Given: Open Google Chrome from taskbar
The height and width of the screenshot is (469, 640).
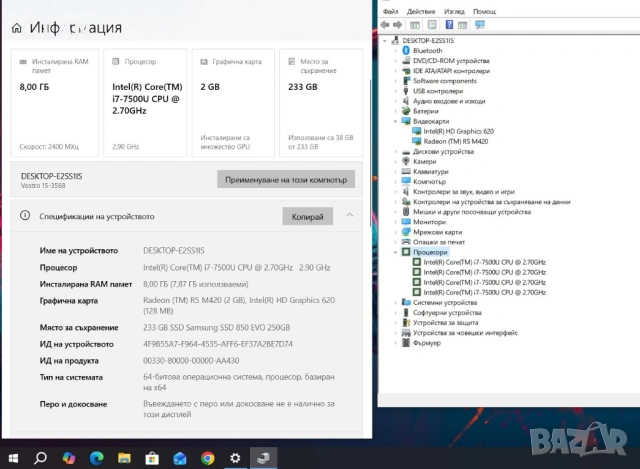Looking at the screenshot, I should 207,458.
